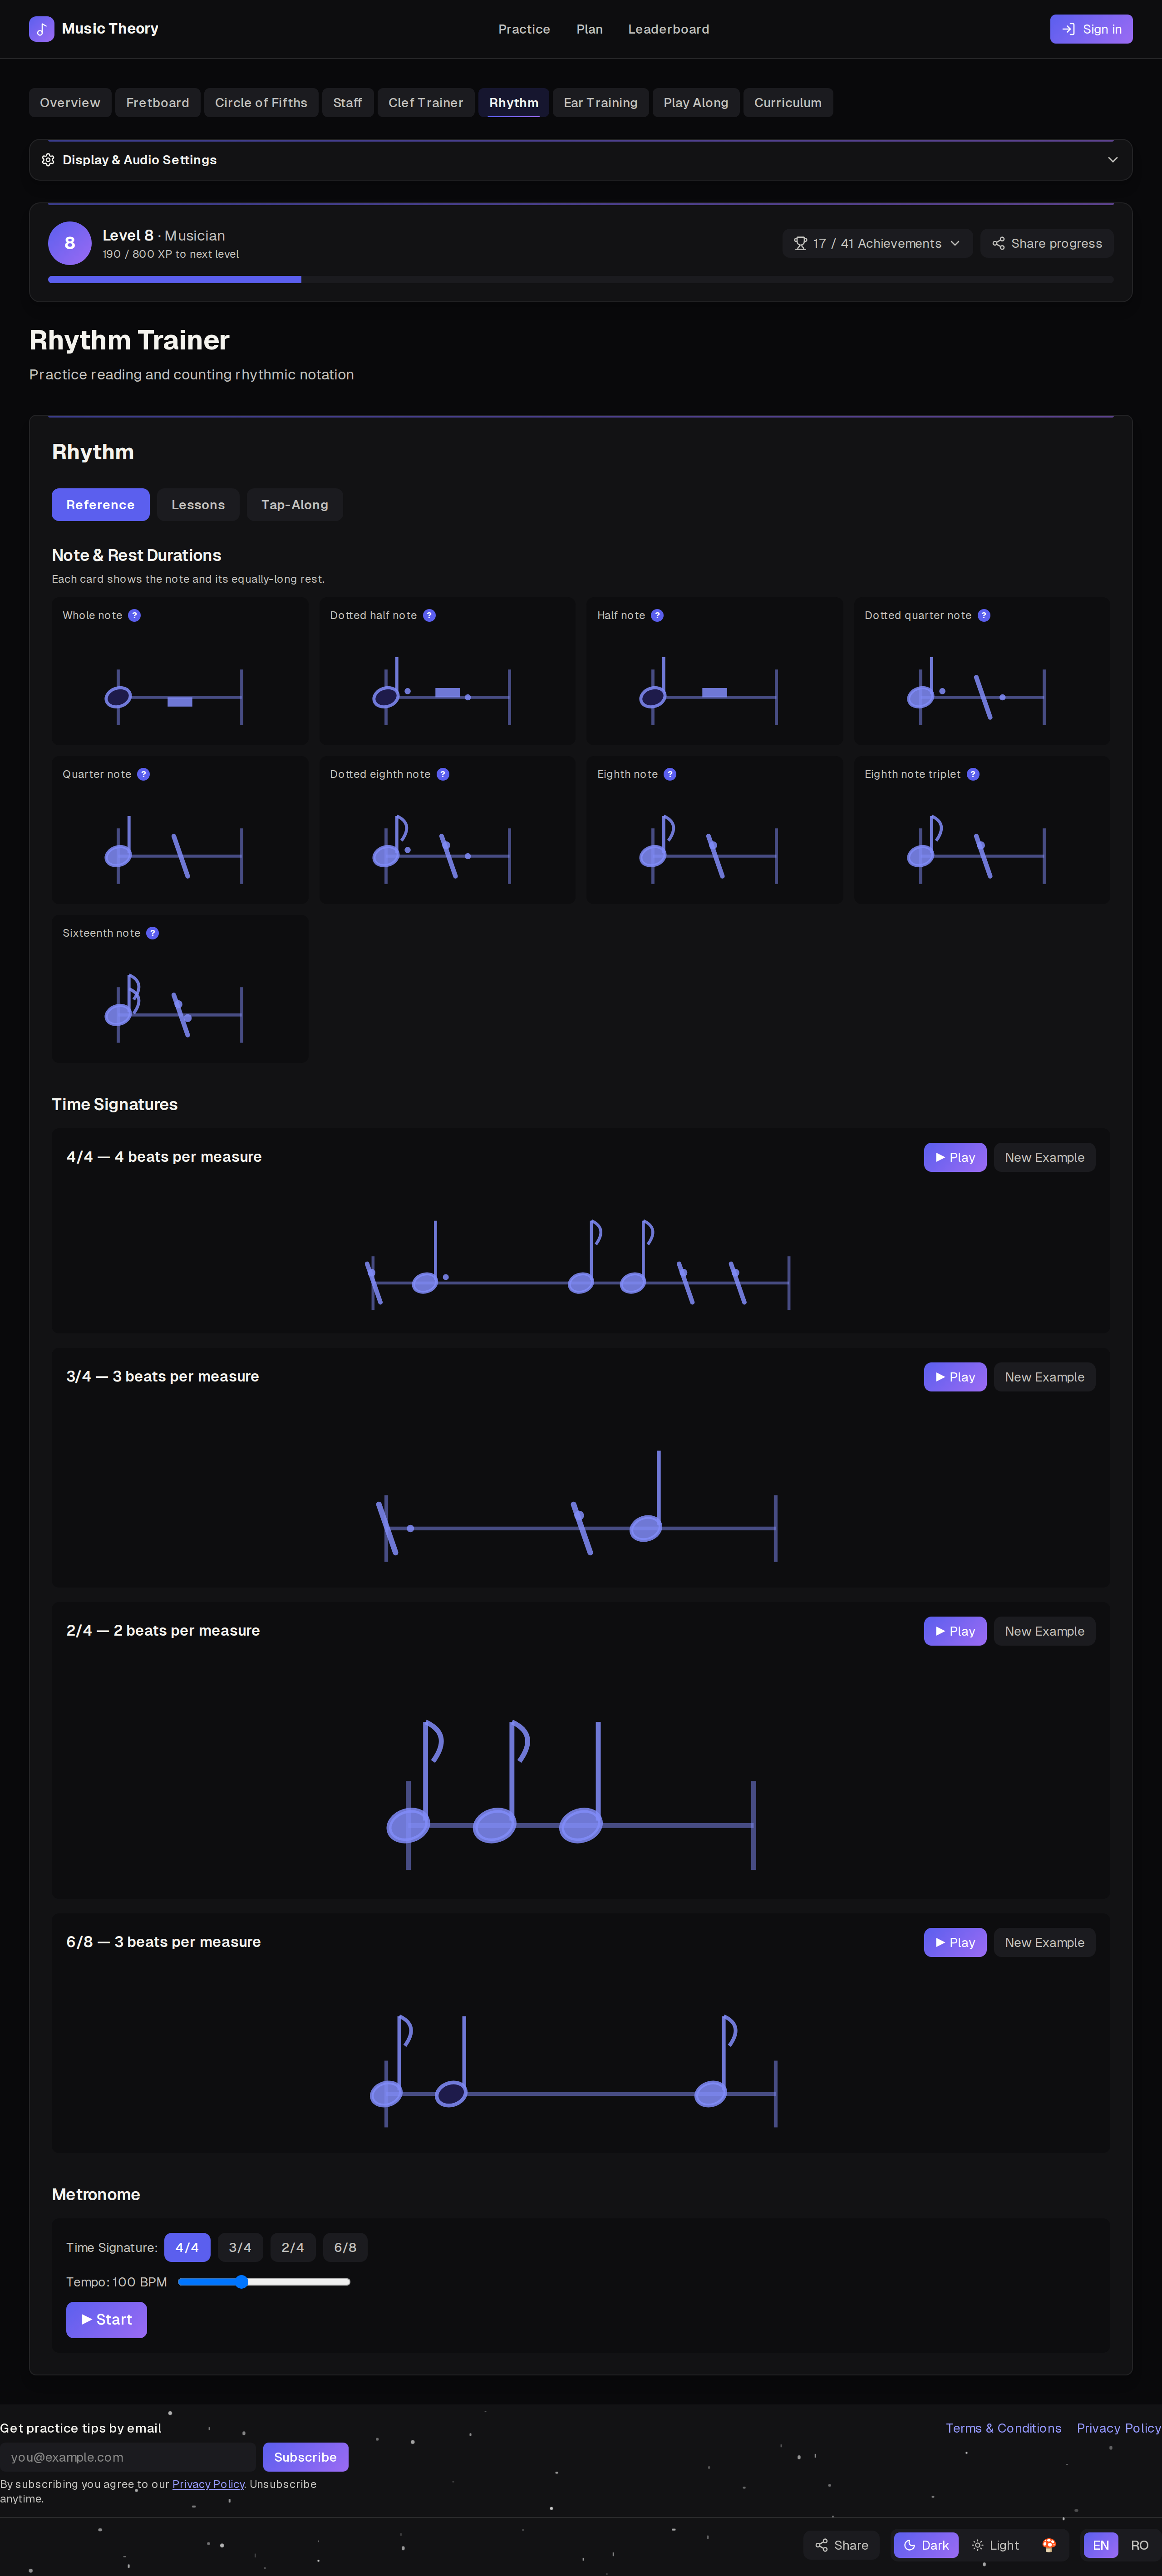
Task: Generate New Example for 6/8
Action: click(x=1044, y=1942)
